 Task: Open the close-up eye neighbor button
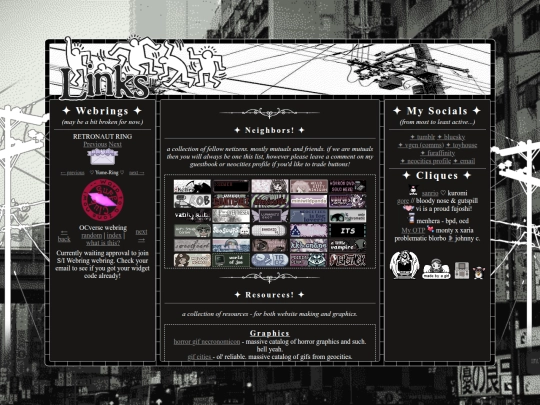[x=270, y=246]
